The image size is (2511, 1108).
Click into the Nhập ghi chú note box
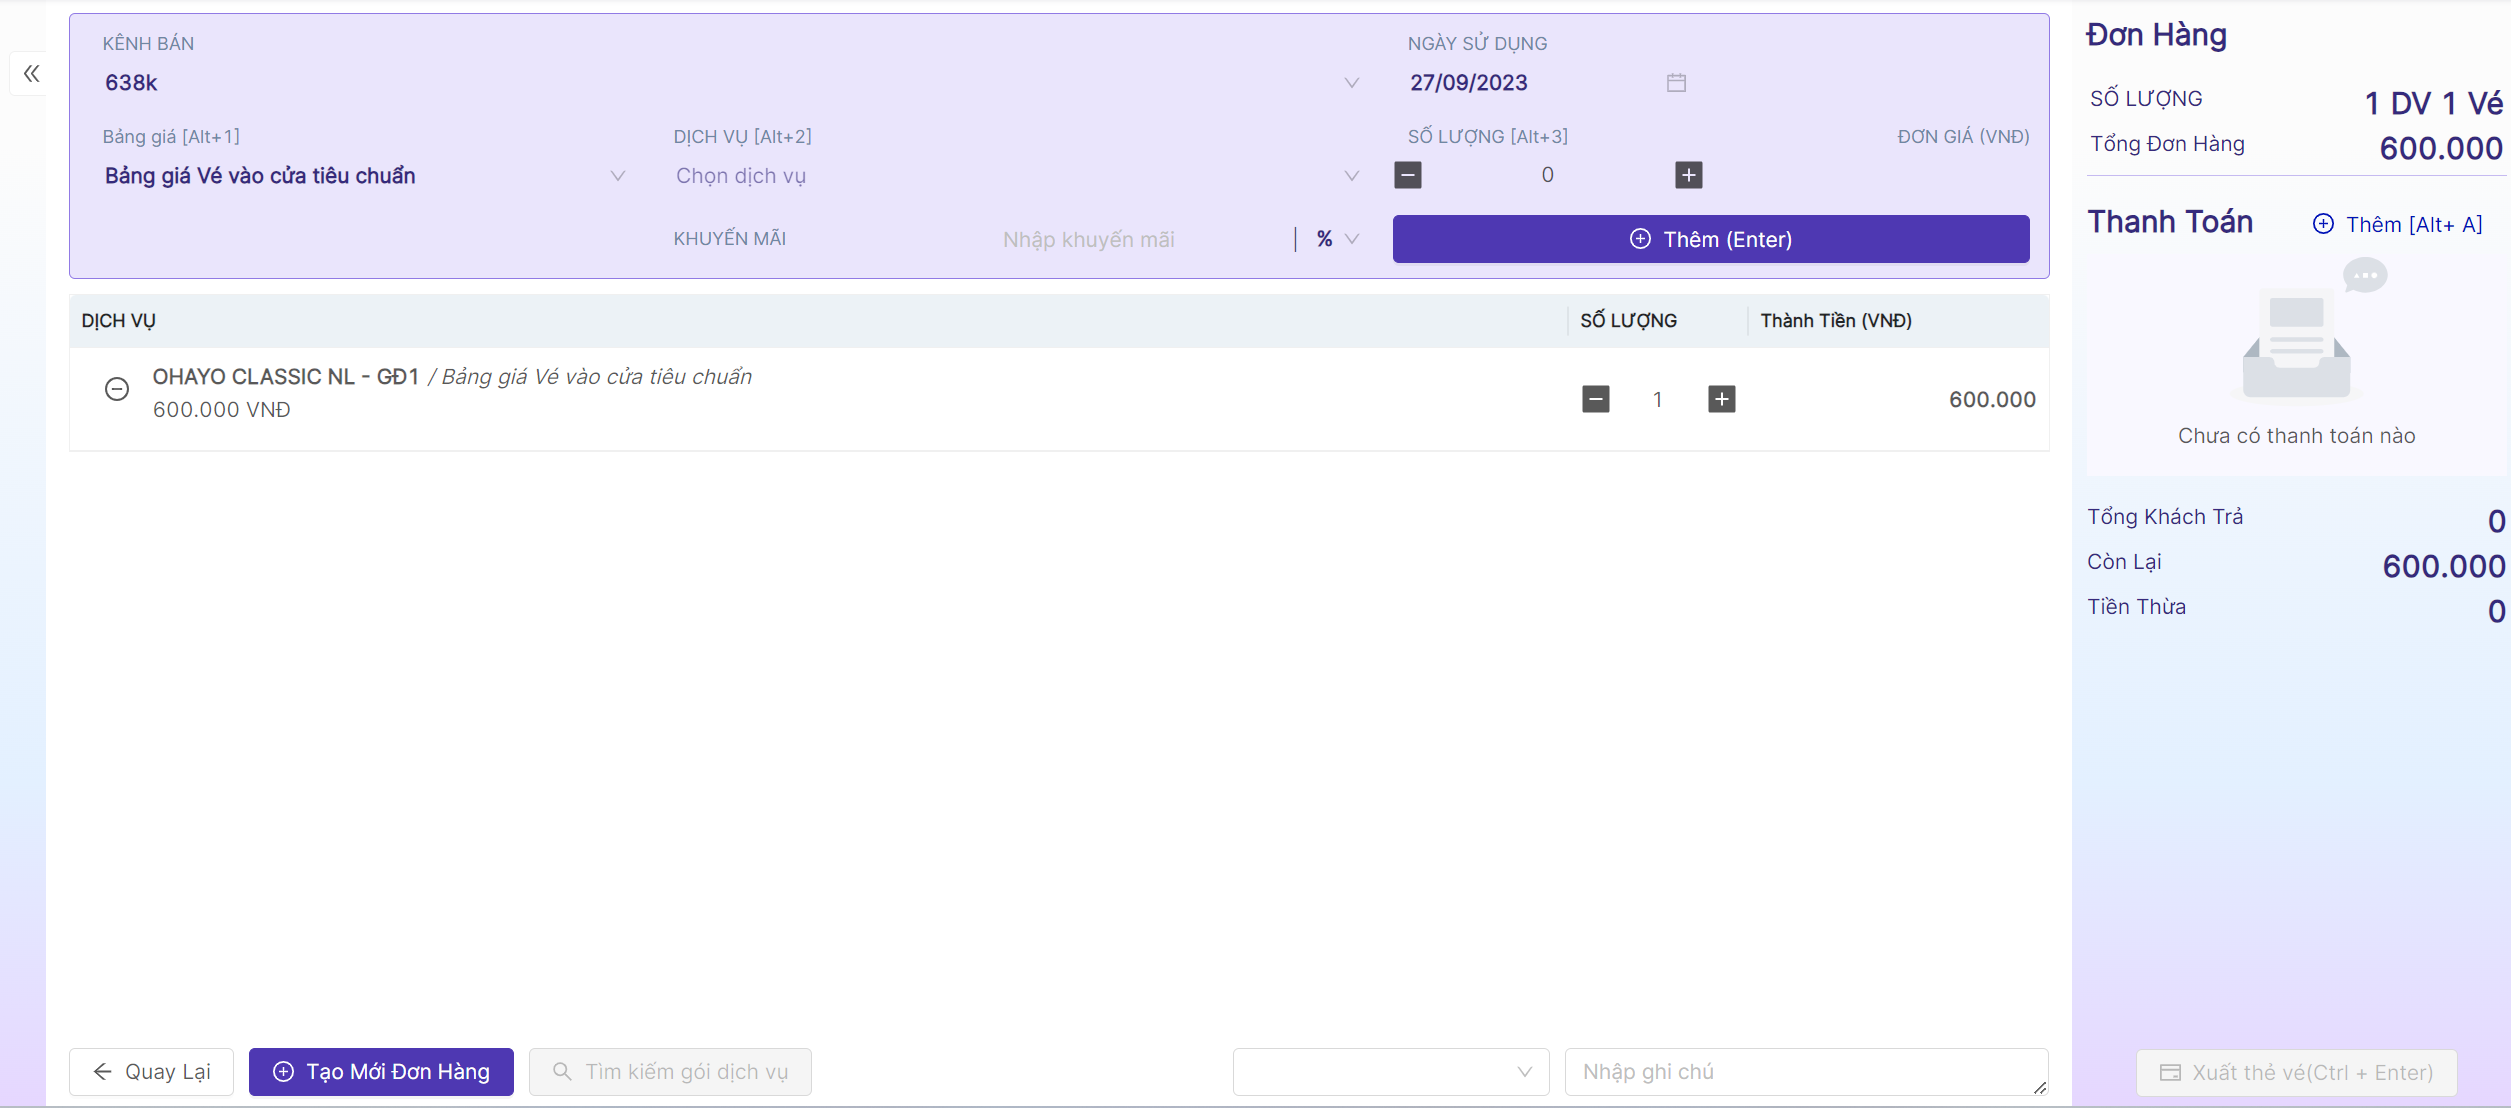click(1805, 1072)
